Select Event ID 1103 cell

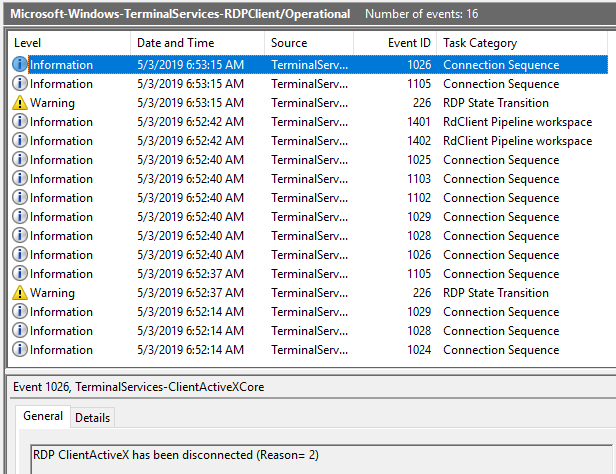(419, 179)
